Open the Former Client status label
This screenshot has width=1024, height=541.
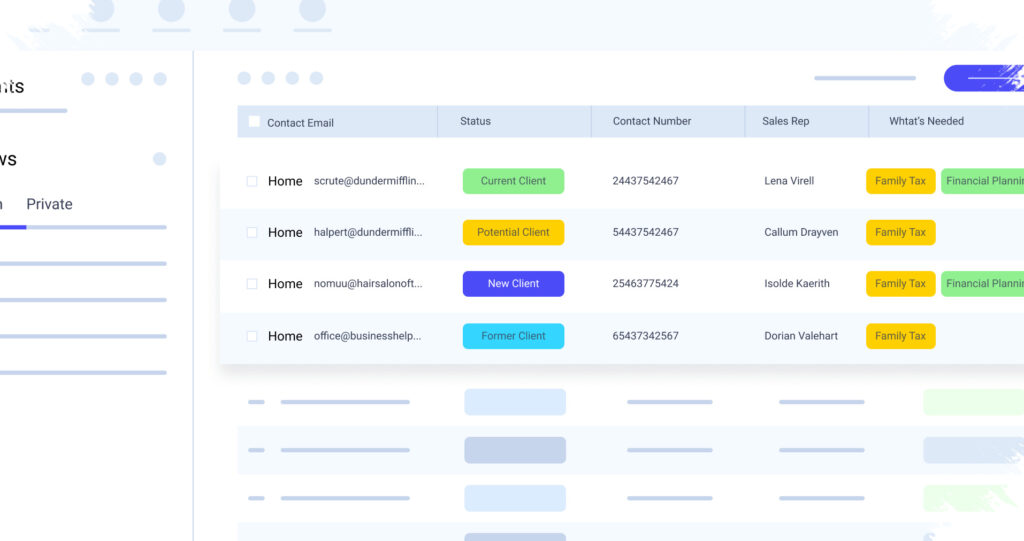tap(513, 336)
